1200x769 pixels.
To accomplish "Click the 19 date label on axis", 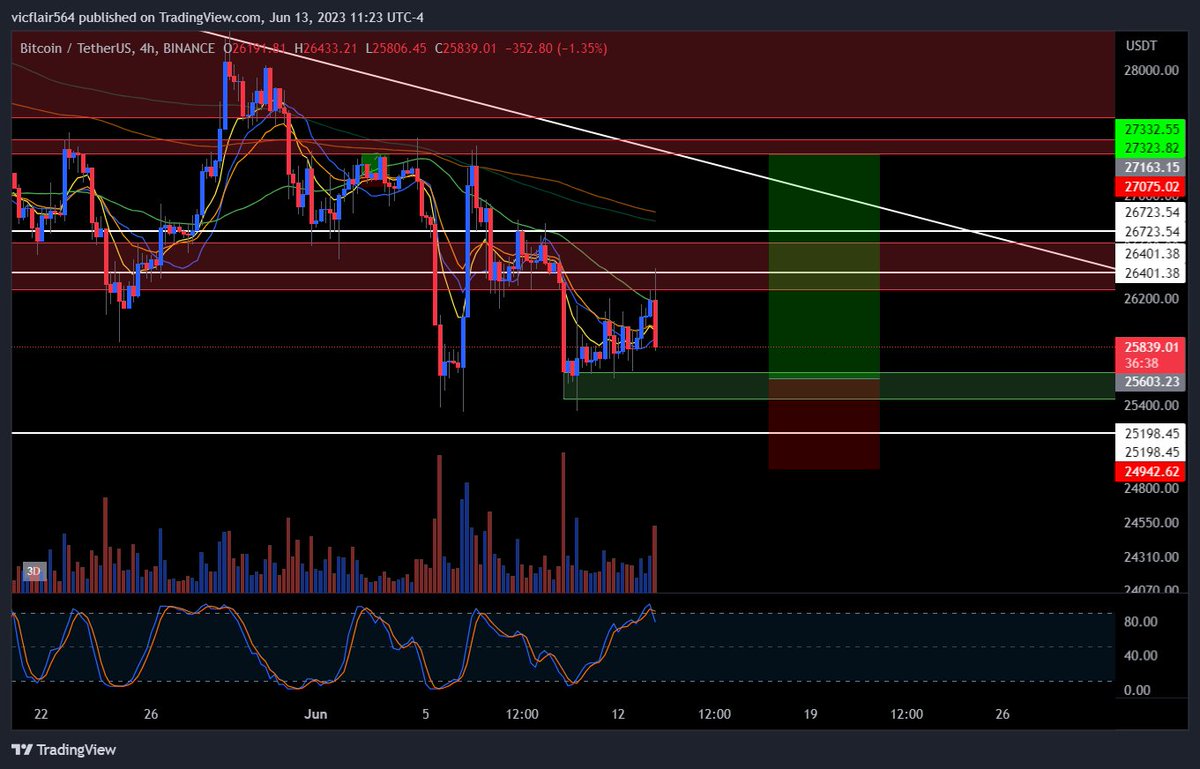I will [810, 714].
